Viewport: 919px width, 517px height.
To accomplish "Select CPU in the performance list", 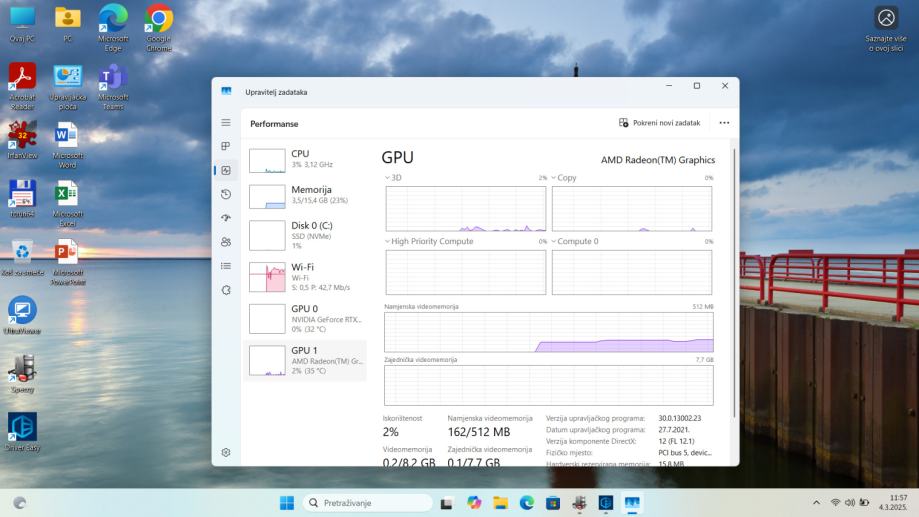I will [305, 160].
